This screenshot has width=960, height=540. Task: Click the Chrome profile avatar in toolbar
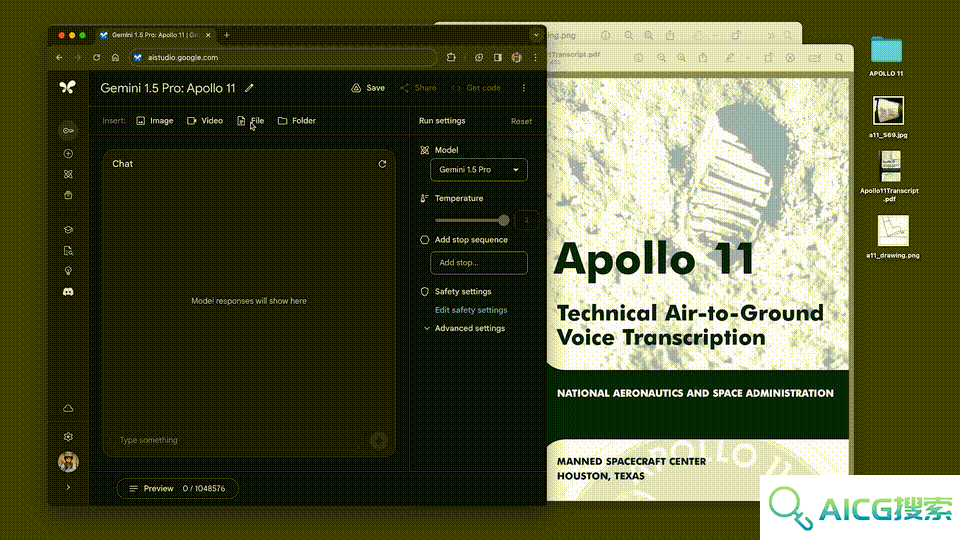click(517, 58)
